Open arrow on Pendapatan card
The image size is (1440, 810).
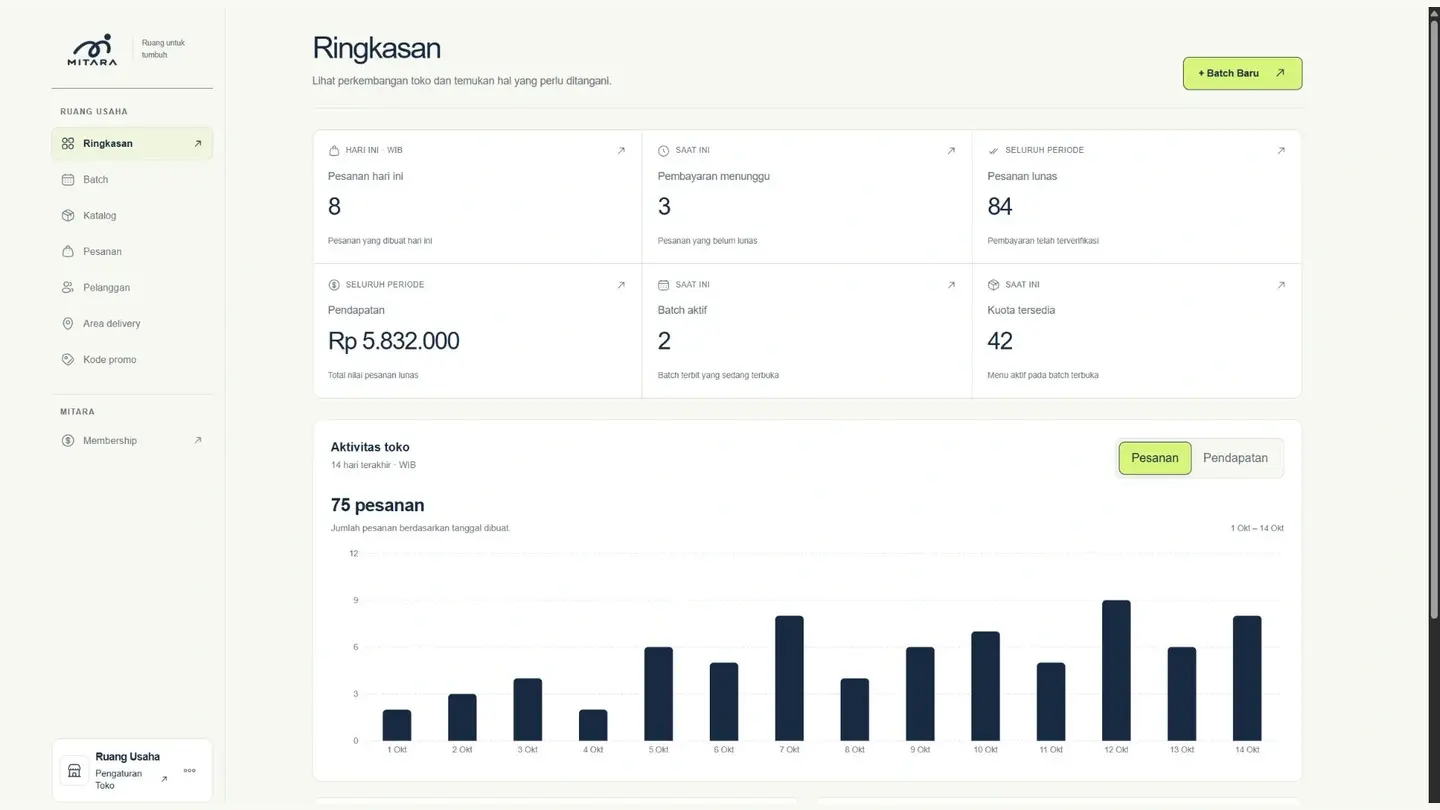pyautogui.click(x=621, y=285)
